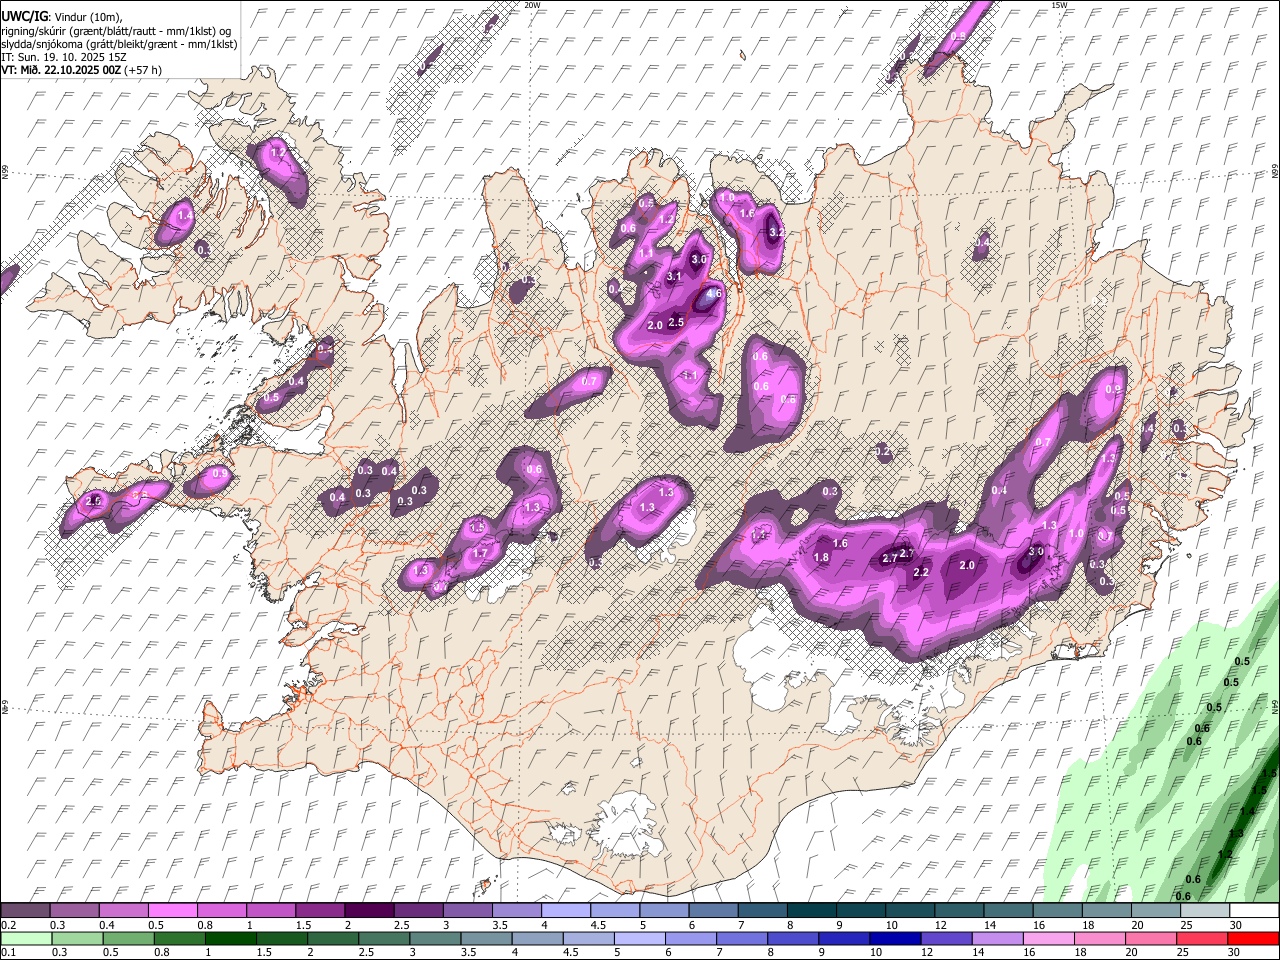1280x960 pixels.
Task: Click the 0.9 value in the northeast patch
Action: (1113, 390)
